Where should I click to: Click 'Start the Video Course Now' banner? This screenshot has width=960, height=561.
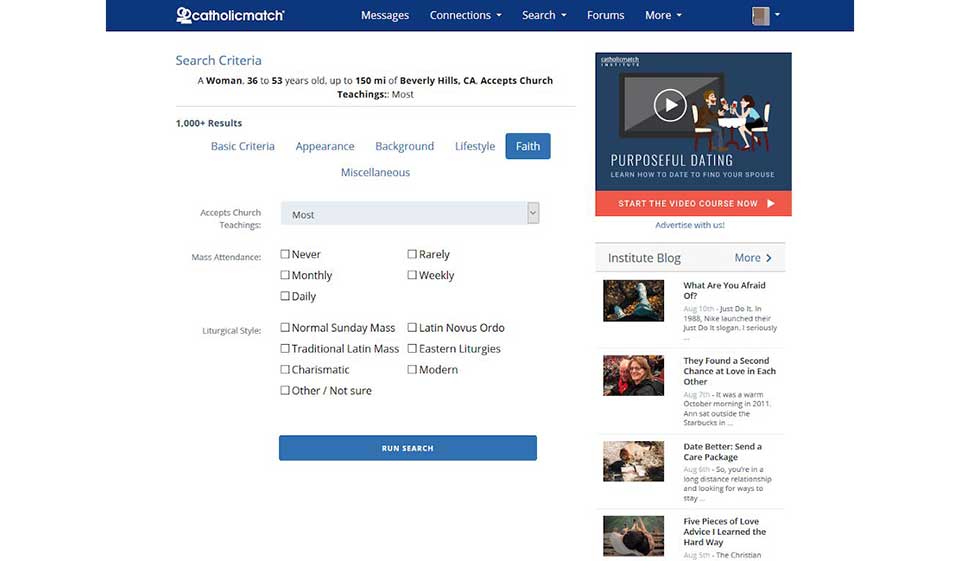[693, 203]
